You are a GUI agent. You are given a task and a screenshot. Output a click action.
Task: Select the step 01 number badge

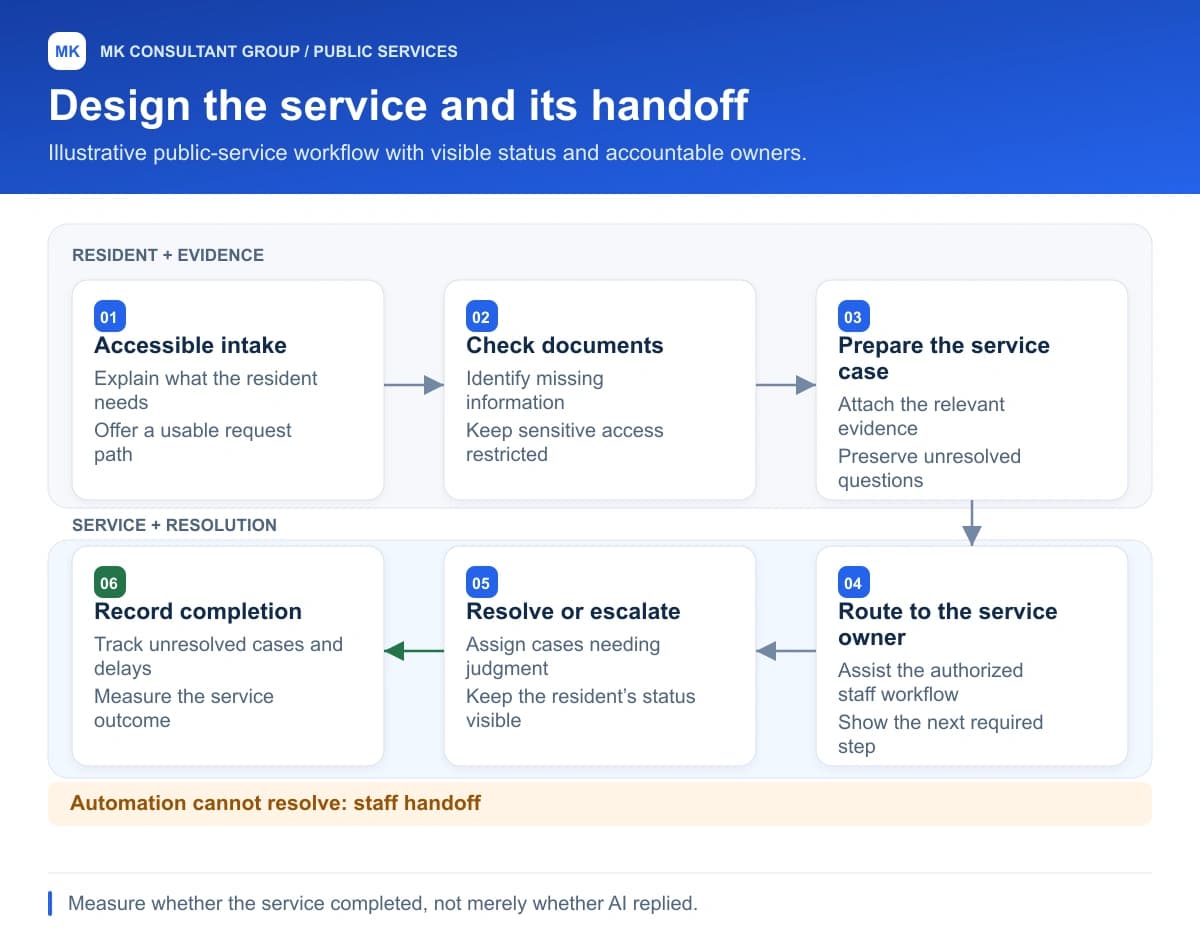(109, 317)
